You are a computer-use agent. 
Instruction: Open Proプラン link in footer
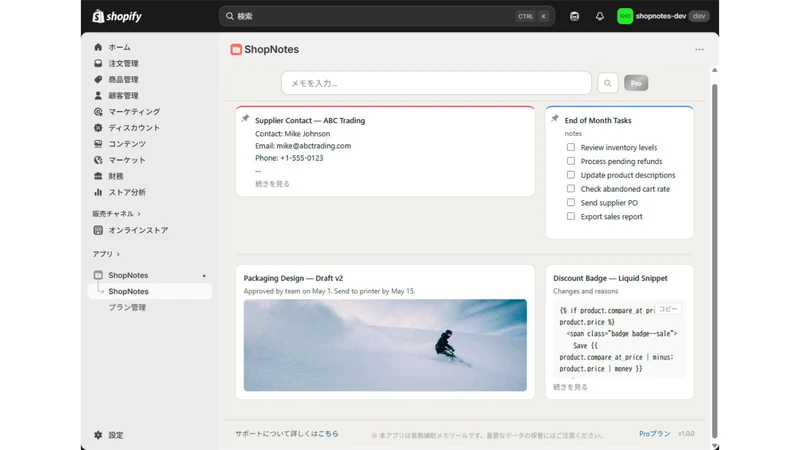point(655,434)
